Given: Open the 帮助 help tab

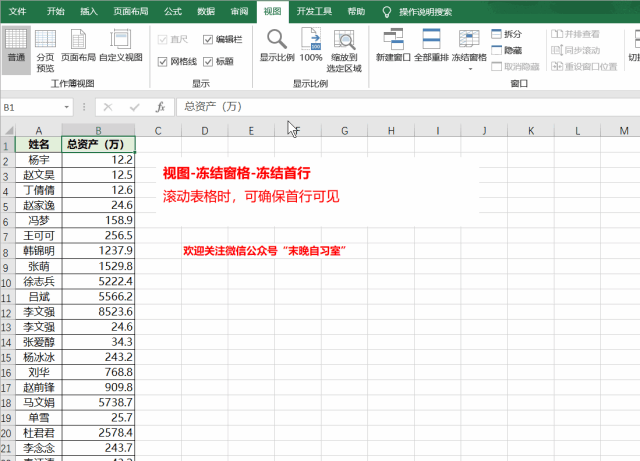Looking at the screenshot, I should pos(356,11).
